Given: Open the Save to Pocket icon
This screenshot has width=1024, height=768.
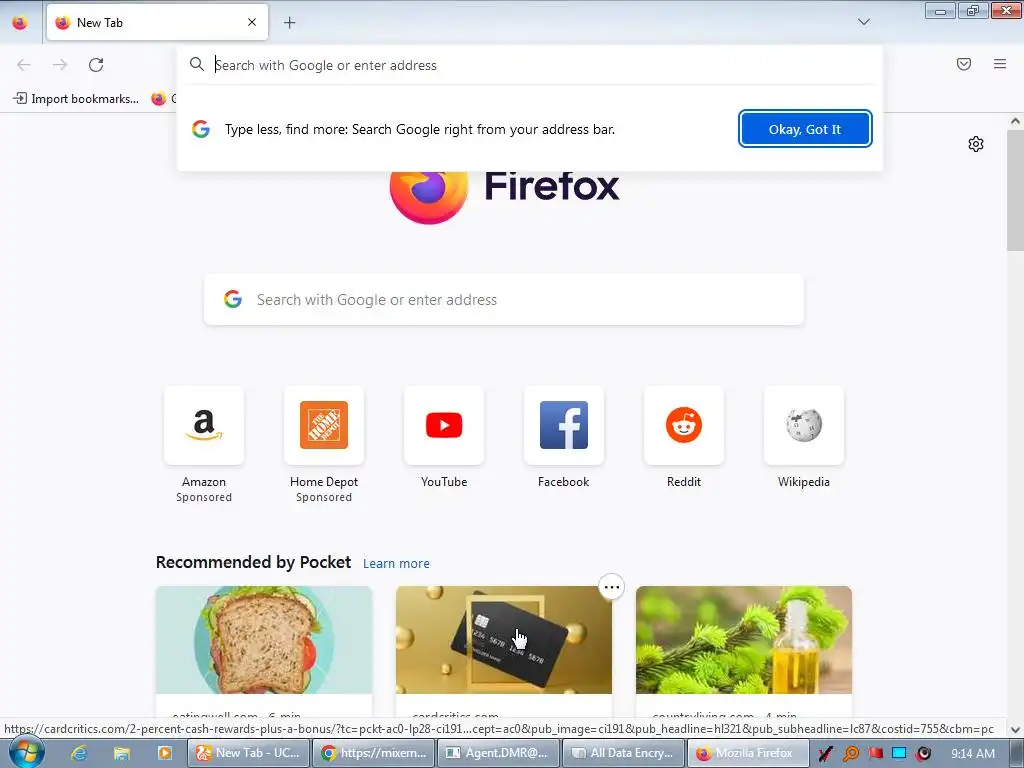Looking at the screenshot, I should pyautogui.click(x=963, y=64).
